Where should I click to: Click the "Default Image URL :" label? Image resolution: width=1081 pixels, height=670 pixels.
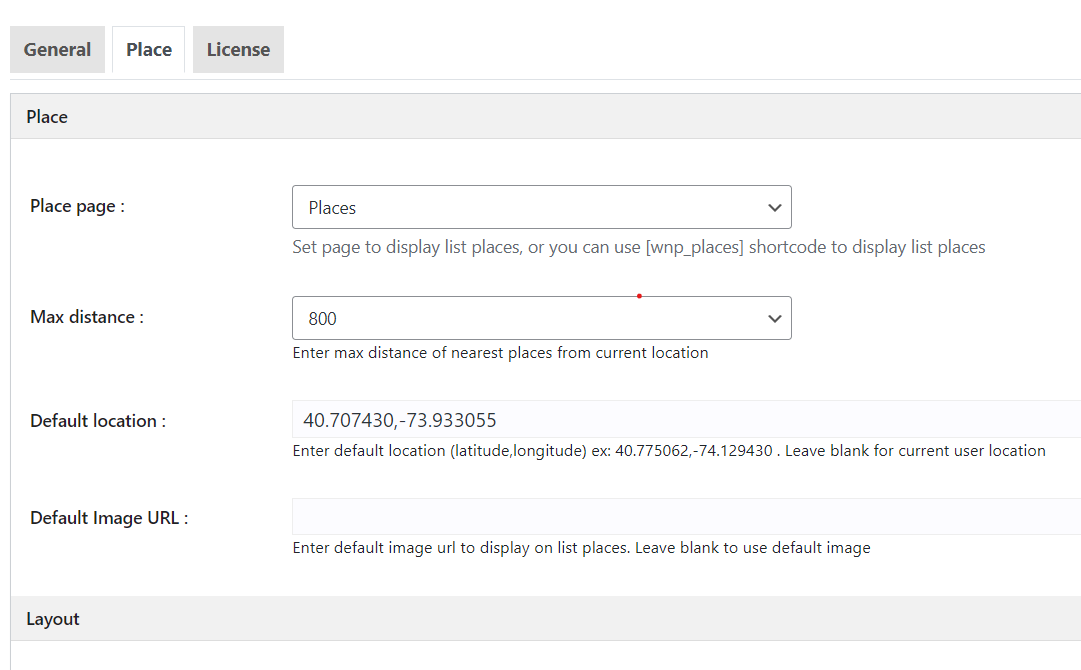[109, 518]
